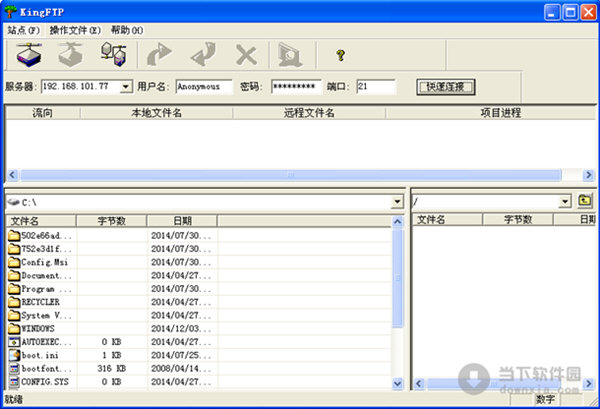This screenshot has width=600, height=409.
Task: Sort local files by 日期 column header
Action: click(x=182, y=221)
